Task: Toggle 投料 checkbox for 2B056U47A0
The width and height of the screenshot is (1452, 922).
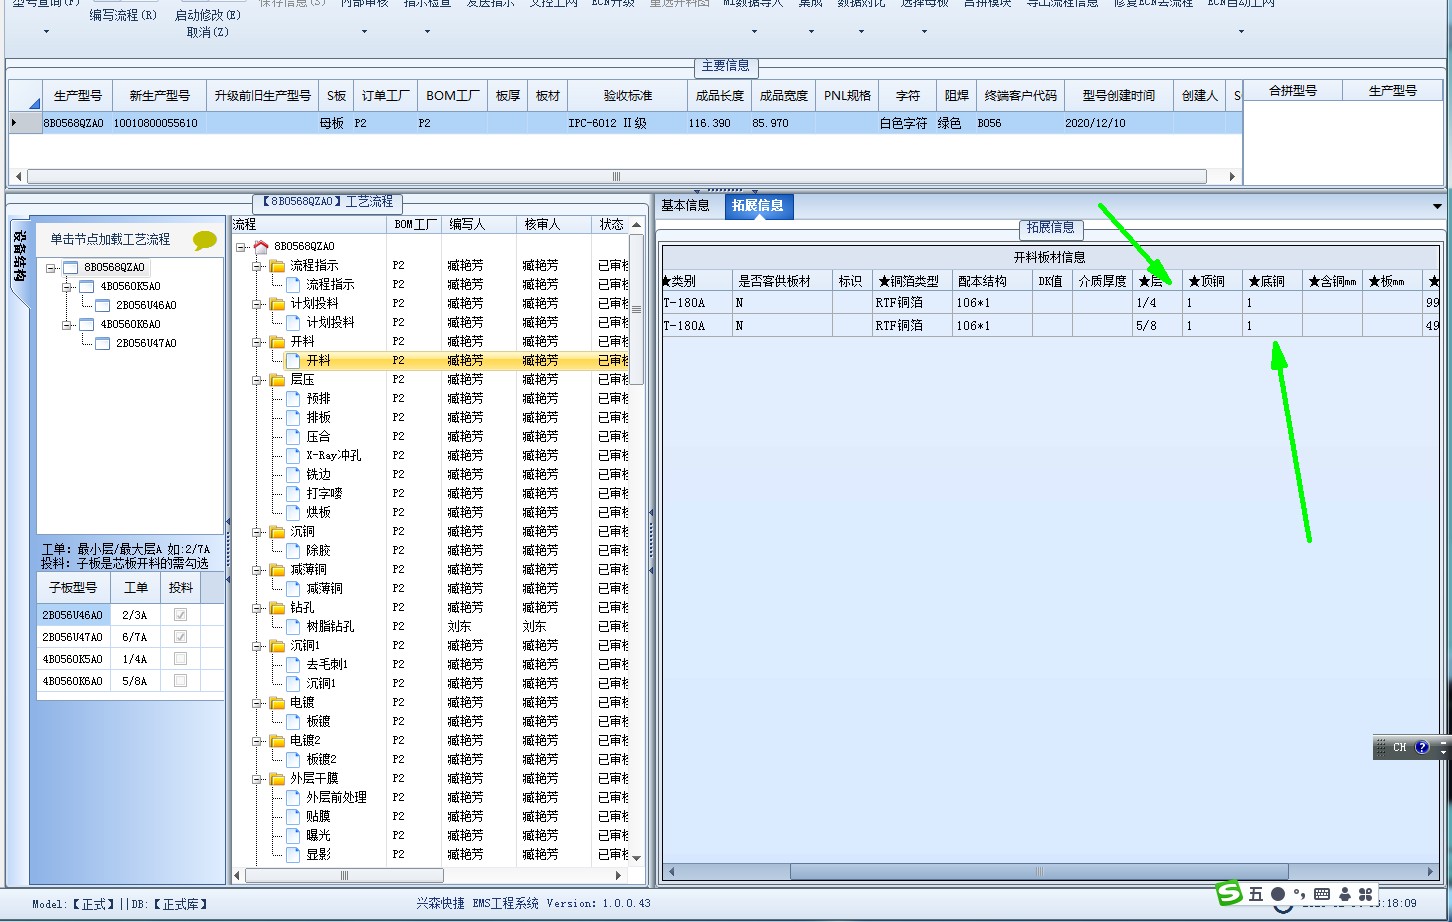Action: [180, 637]
